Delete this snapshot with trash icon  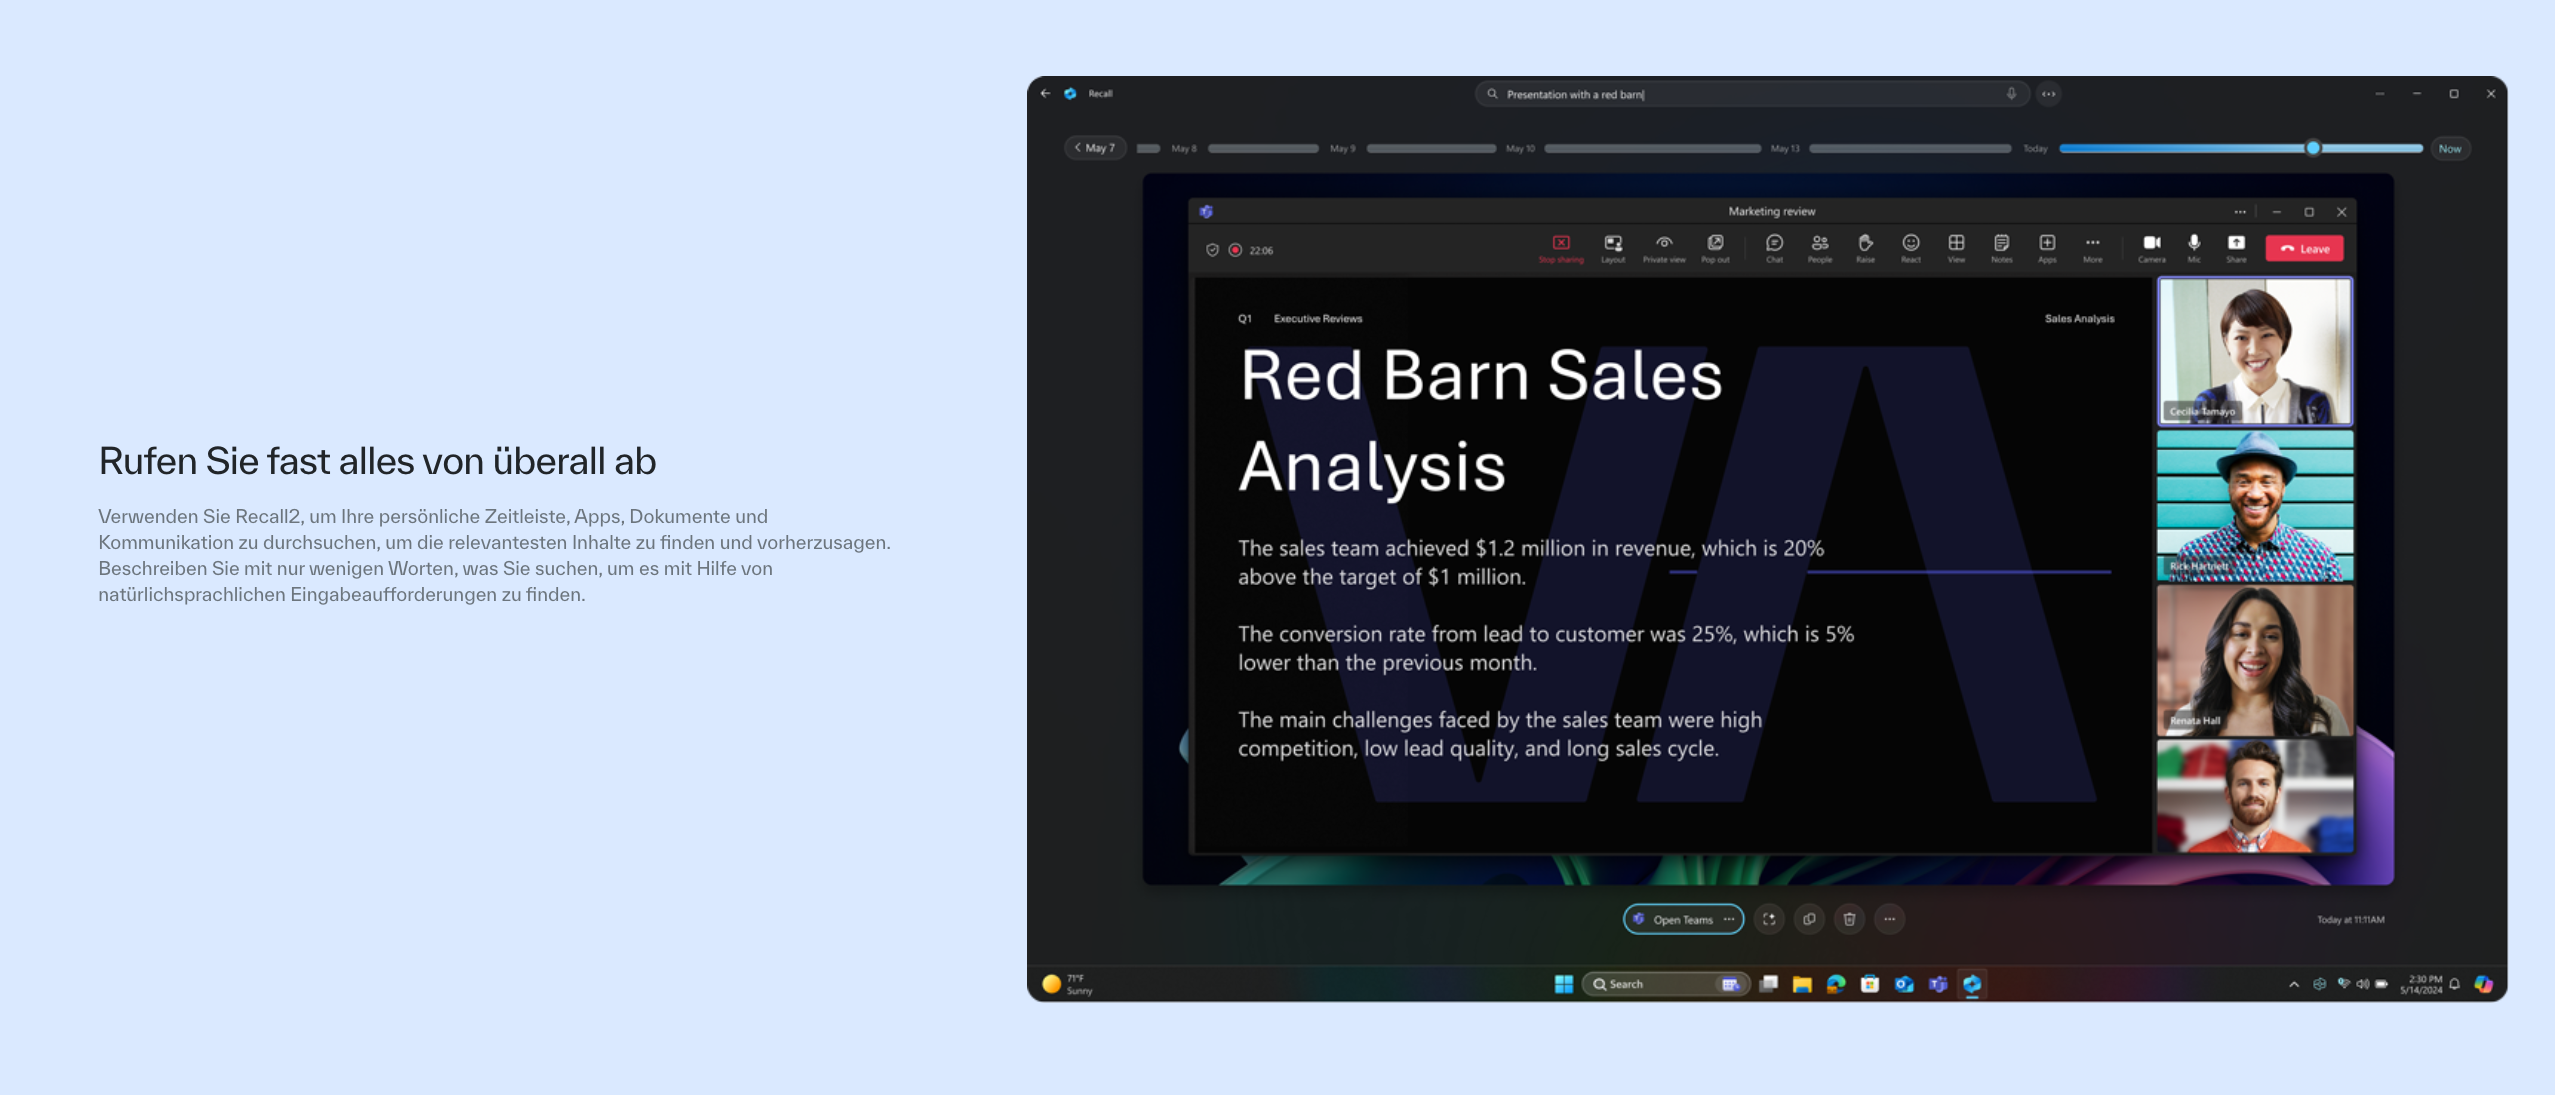pyautogui.click(x=1849, y=919)
